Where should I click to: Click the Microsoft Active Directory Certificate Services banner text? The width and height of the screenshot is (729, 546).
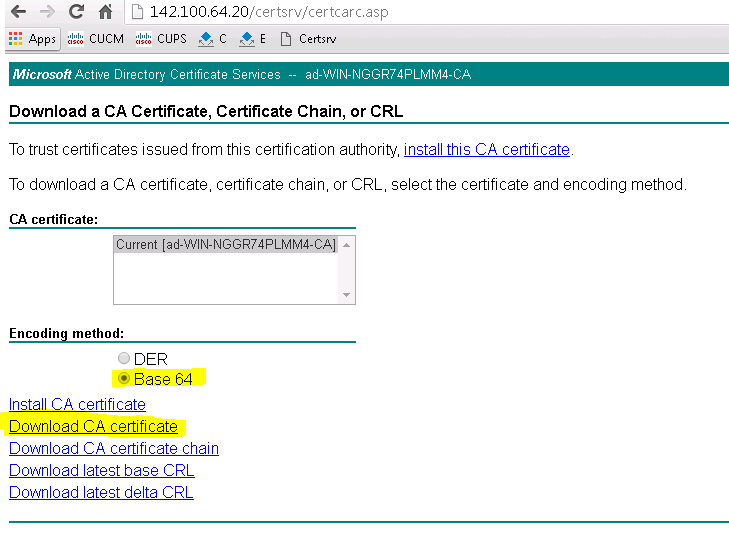coord(242,74)
